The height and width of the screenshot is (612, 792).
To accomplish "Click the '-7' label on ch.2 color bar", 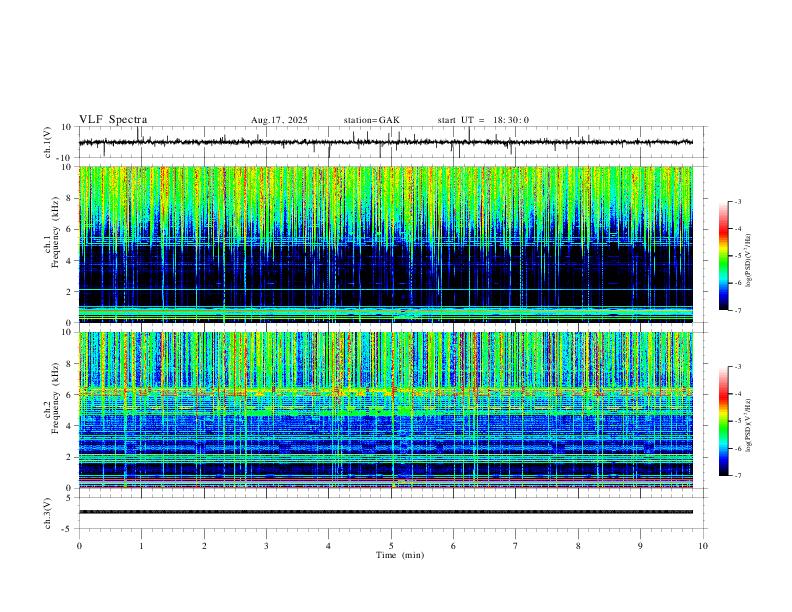I will point(737,476).
